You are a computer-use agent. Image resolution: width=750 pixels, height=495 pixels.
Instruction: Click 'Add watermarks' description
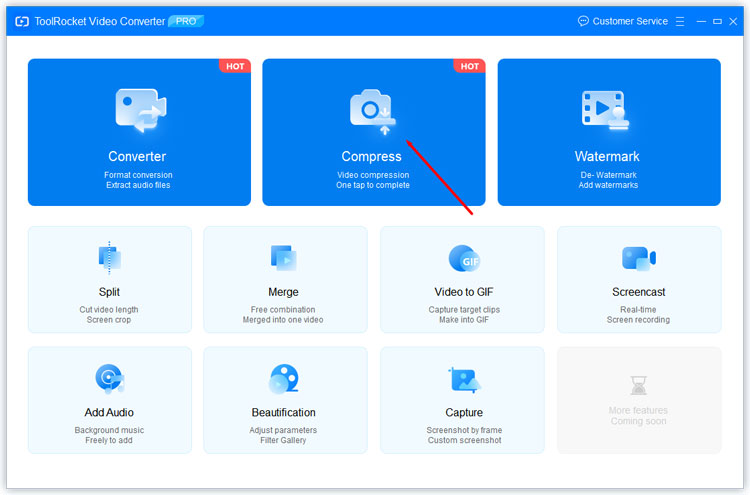click(608, 185)
